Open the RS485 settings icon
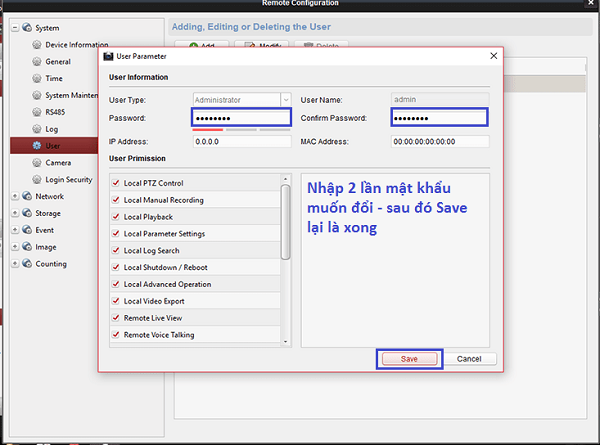The width and height of the screenshot is (600, 445). click(37, 113)
